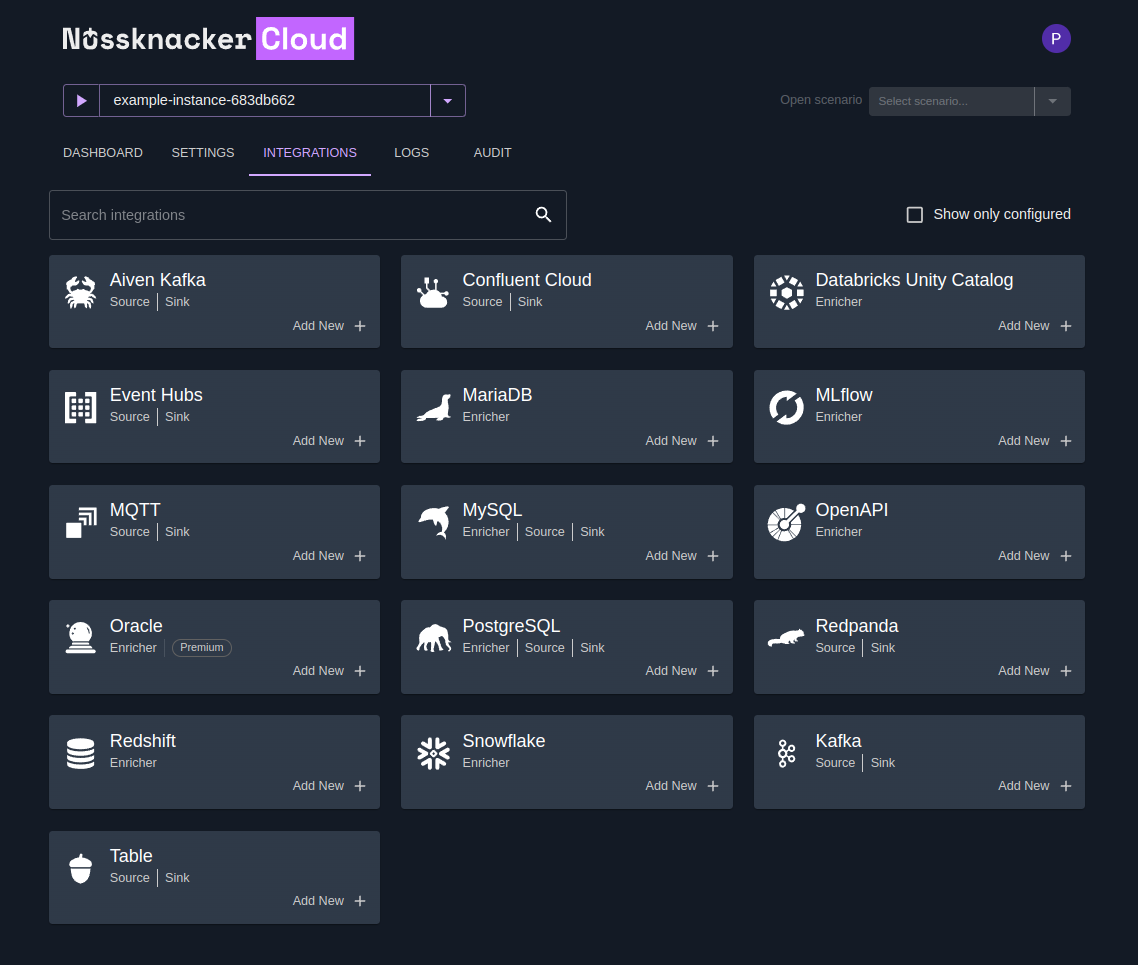Open the Audit tab
Viewport: 1138px width, 965px height.
point(493,152)
